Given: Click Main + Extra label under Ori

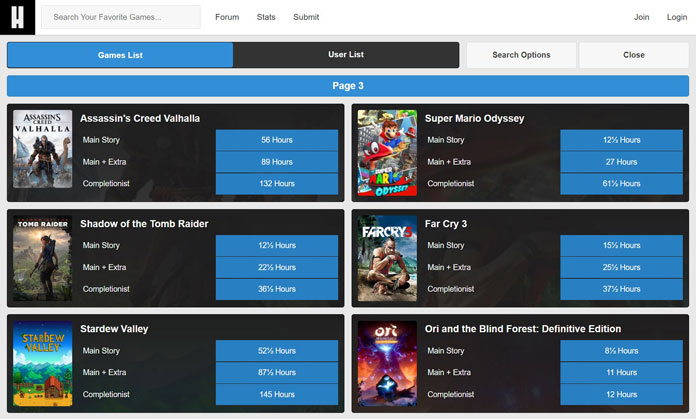Looking at the screenshot, I should coord(449,372).
